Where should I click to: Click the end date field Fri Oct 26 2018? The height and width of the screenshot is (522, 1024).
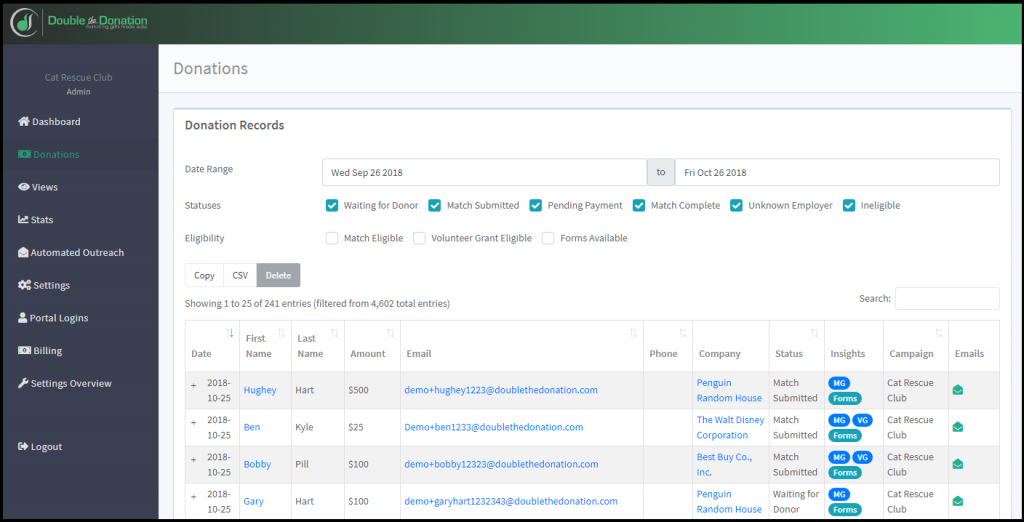pyautogui.click(x=837, y=172)
